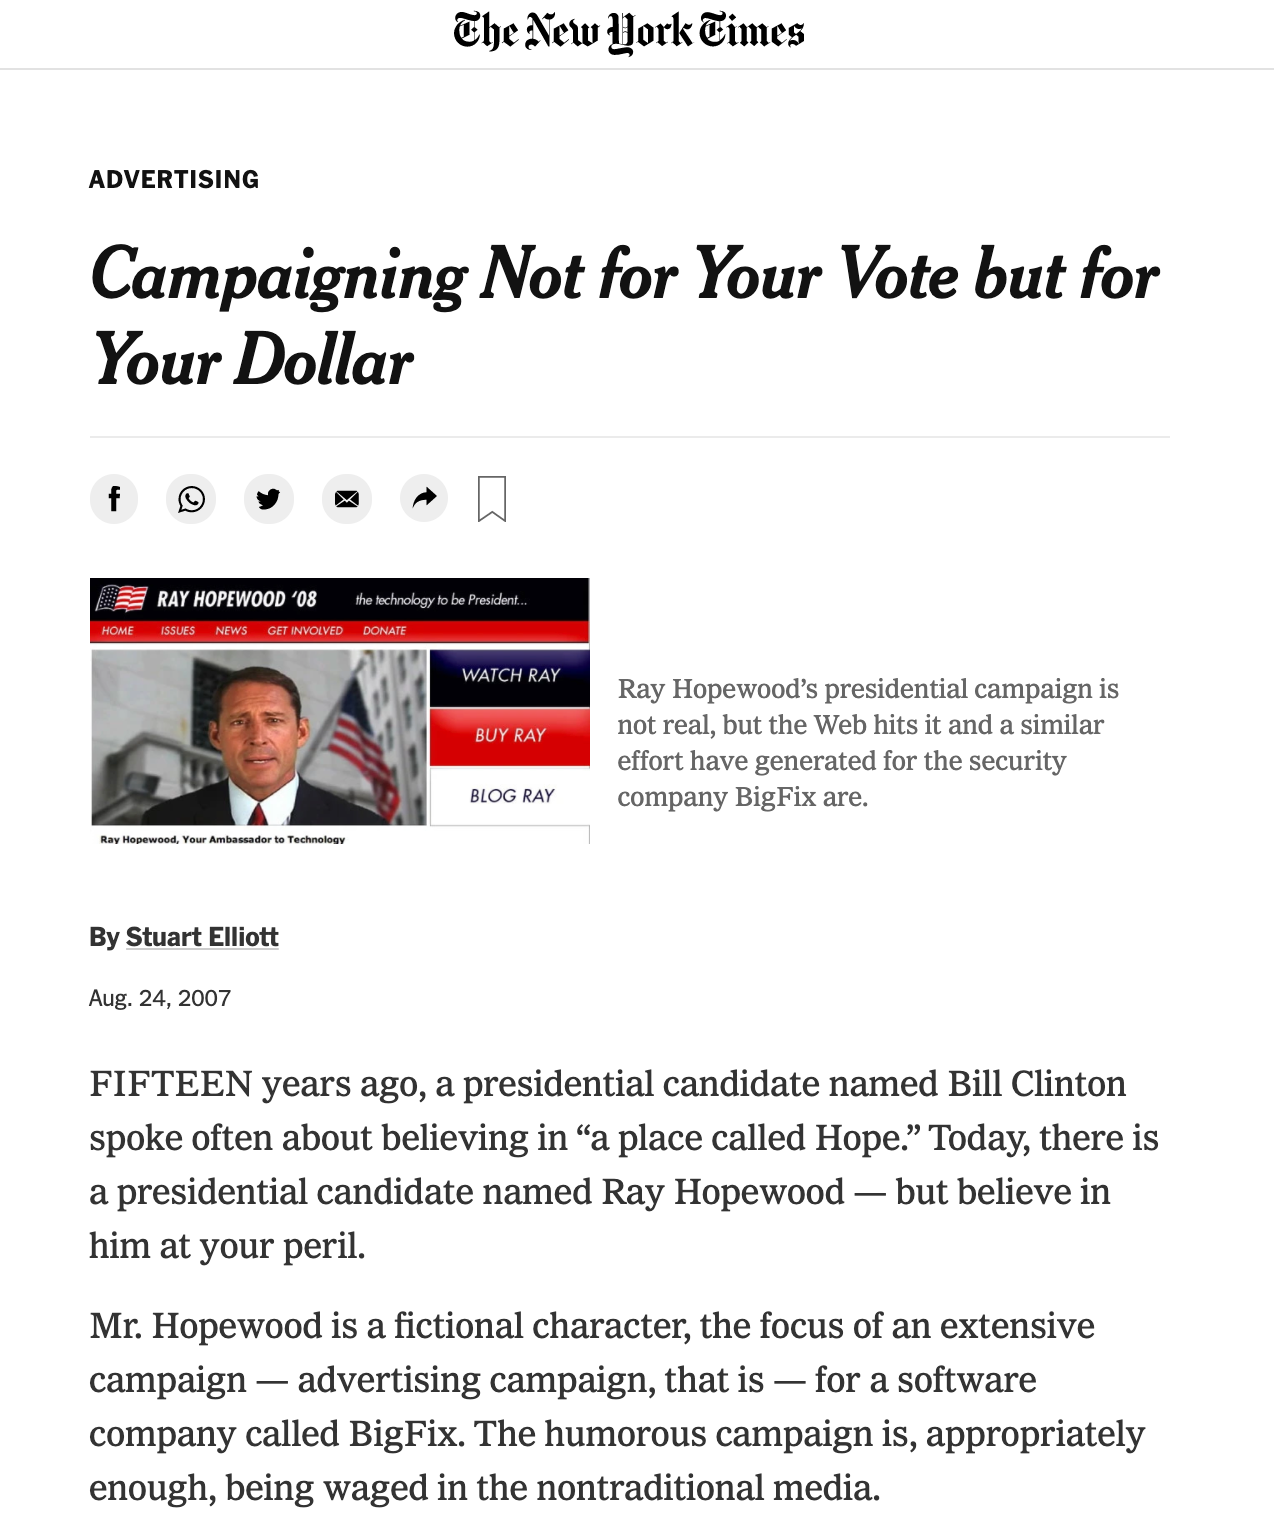Share the article on Facebook

point(114,498)
